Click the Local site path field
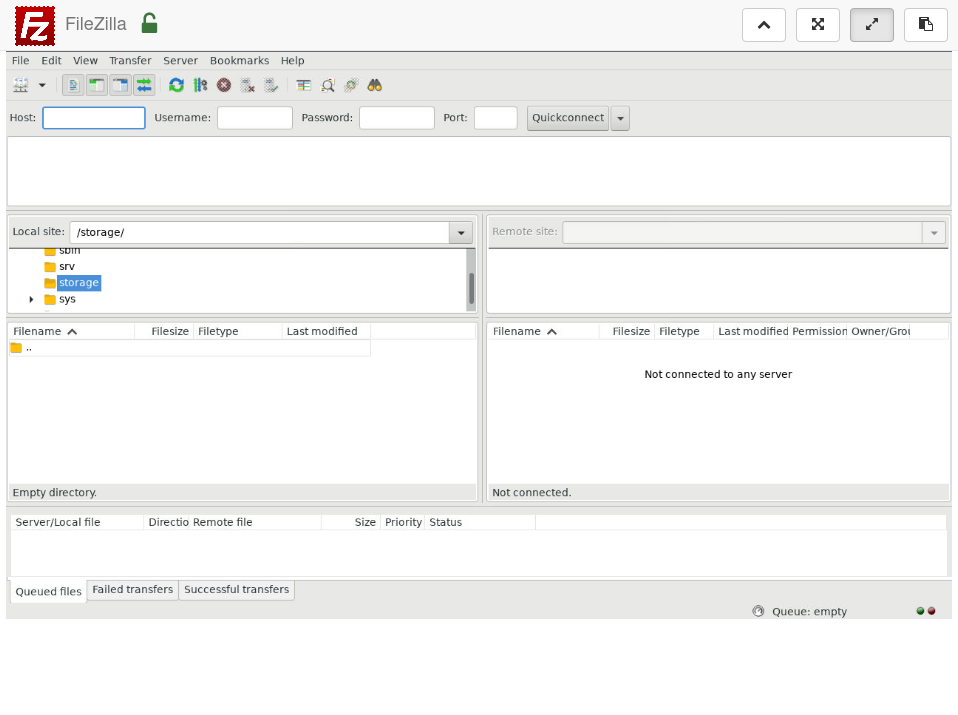Viewport: 958px width, 715px height. tap(260, 232)
